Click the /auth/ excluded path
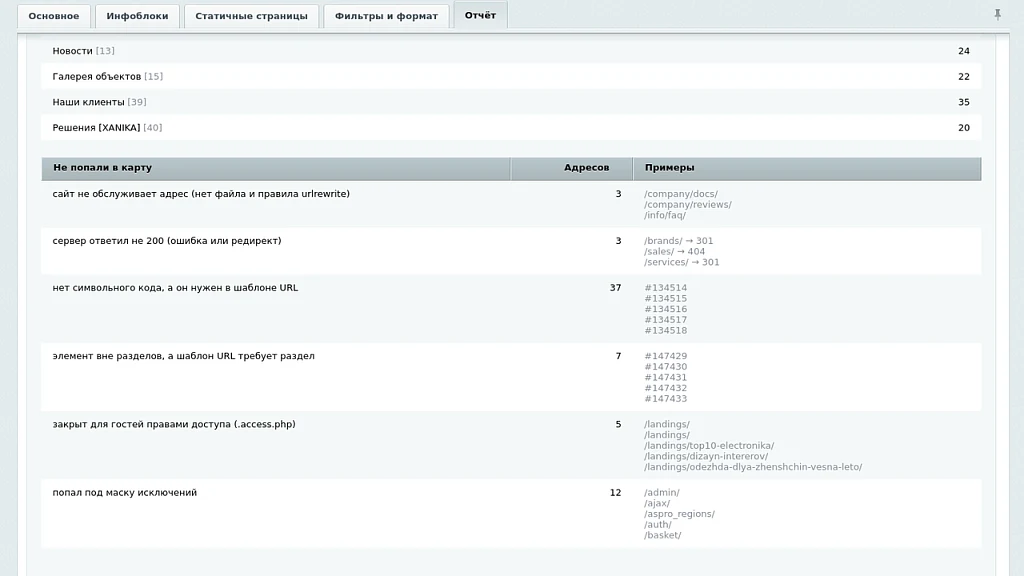Screen dimensions: 1024x576 pos(658,524)
